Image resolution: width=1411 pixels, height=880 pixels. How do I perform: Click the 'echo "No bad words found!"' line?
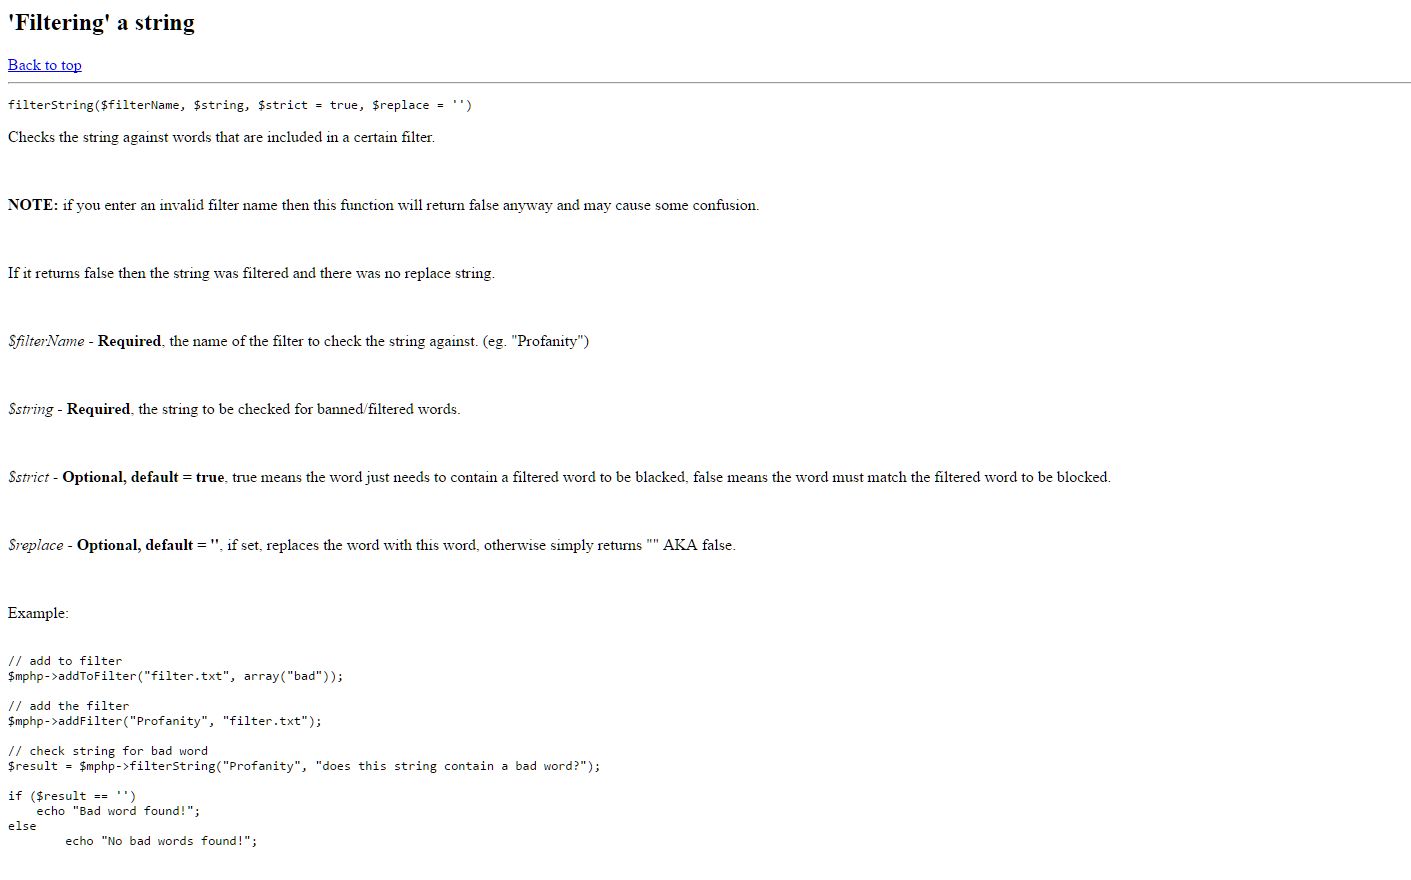click(161, 841)
